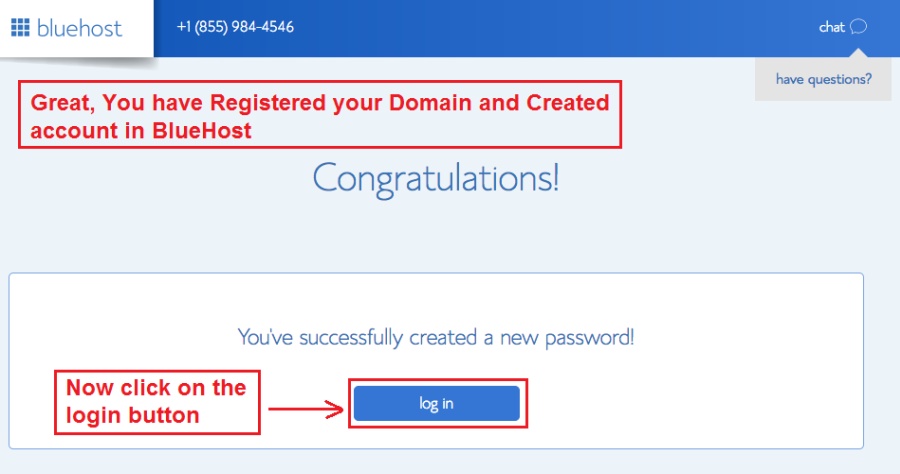
Task: Click the "have questions?" popup
Action: coord(823,79)
